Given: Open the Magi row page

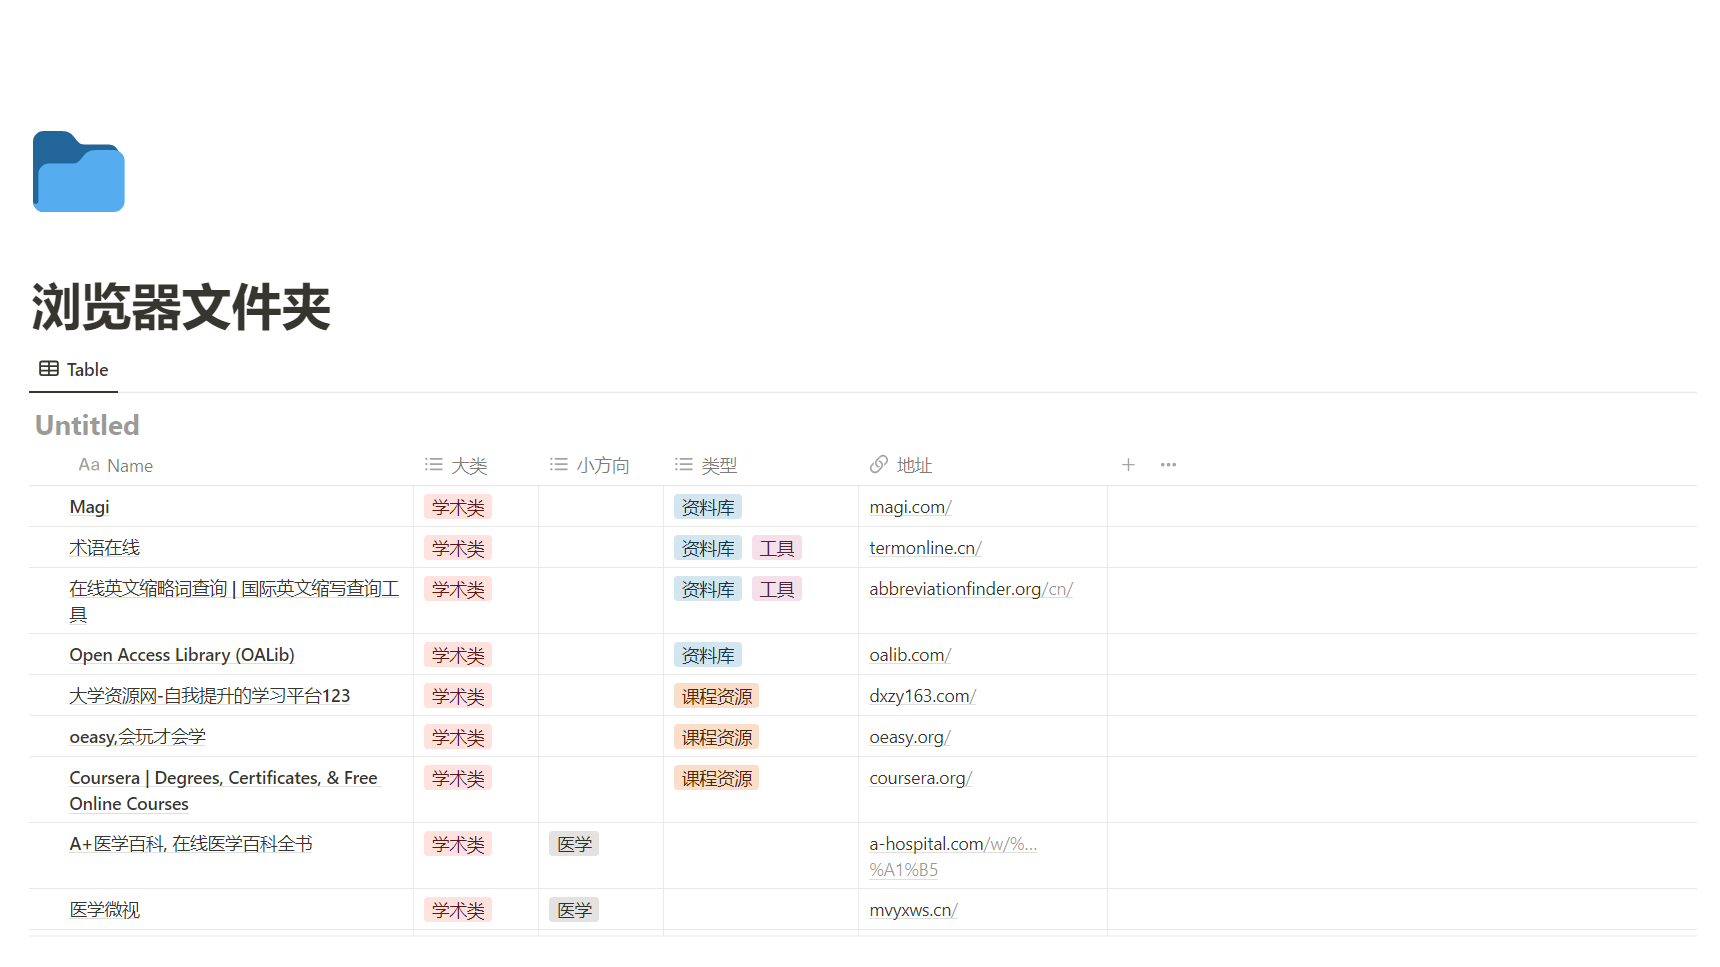Looking at the screenshot, I should coord(89,507).
